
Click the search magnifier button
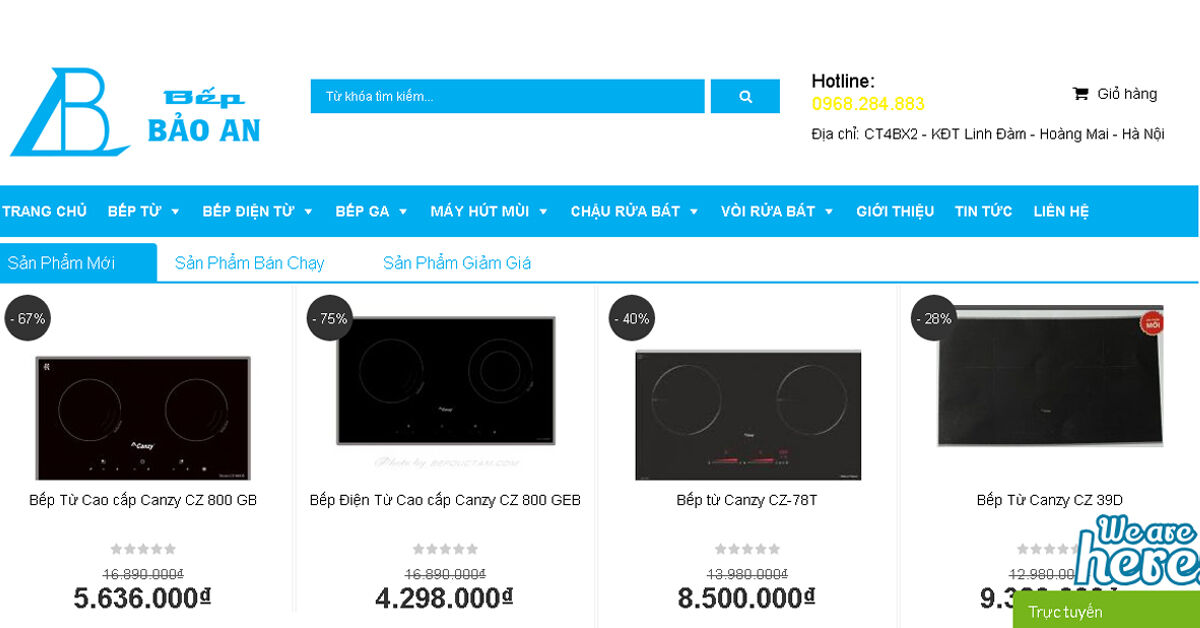(x=745, y=97)
